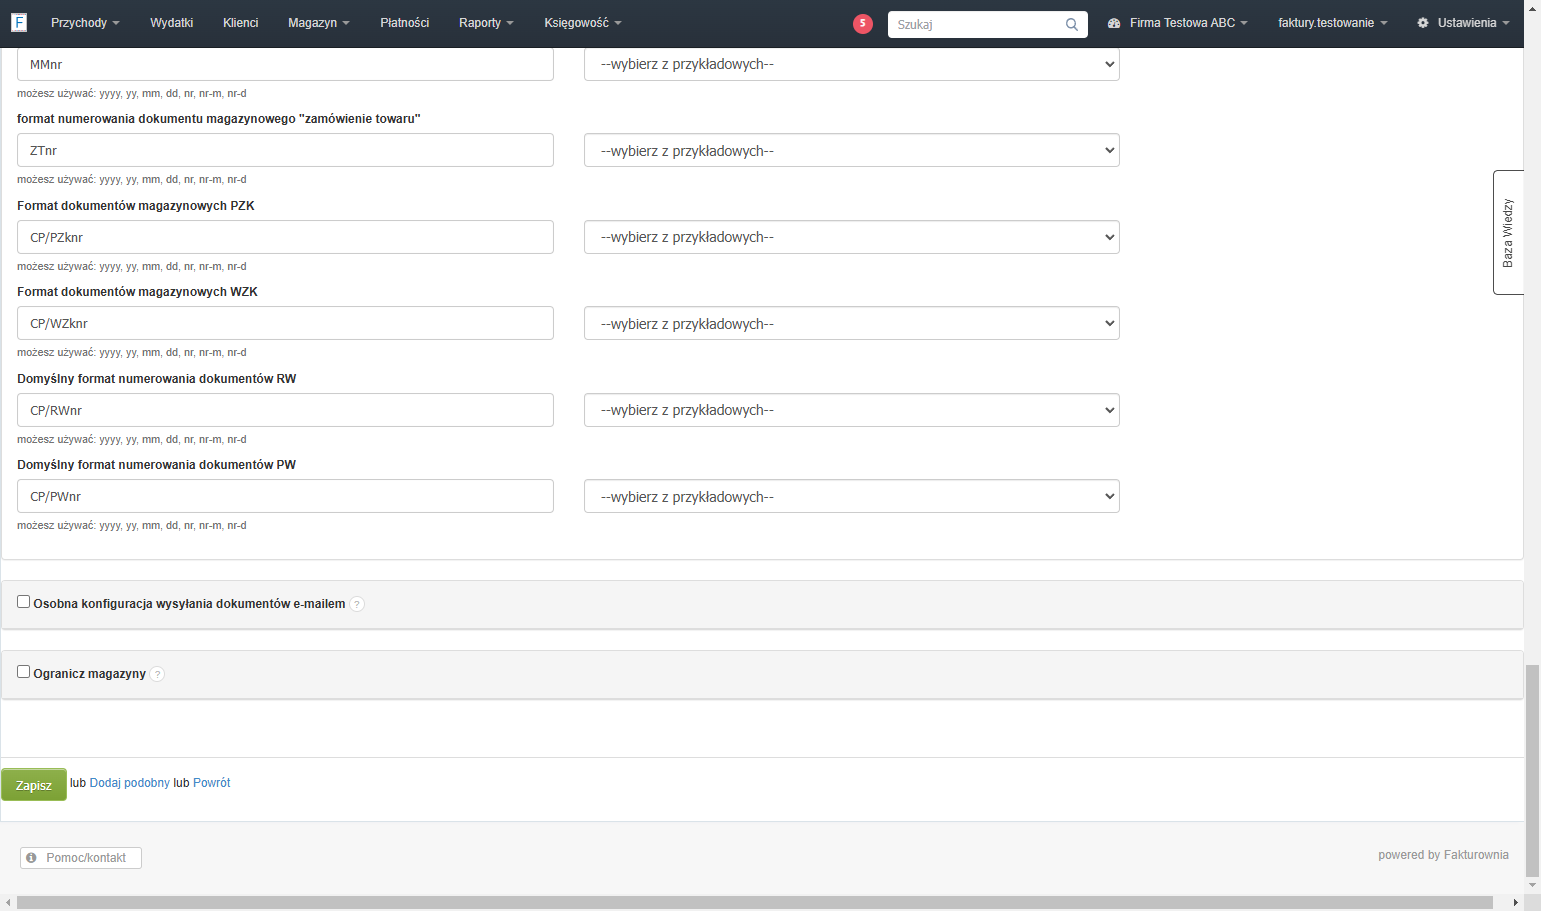This screenshot has height=911, width=1541.
Task: Open faktury.testowanie account menu
Action: point(1333,23)
